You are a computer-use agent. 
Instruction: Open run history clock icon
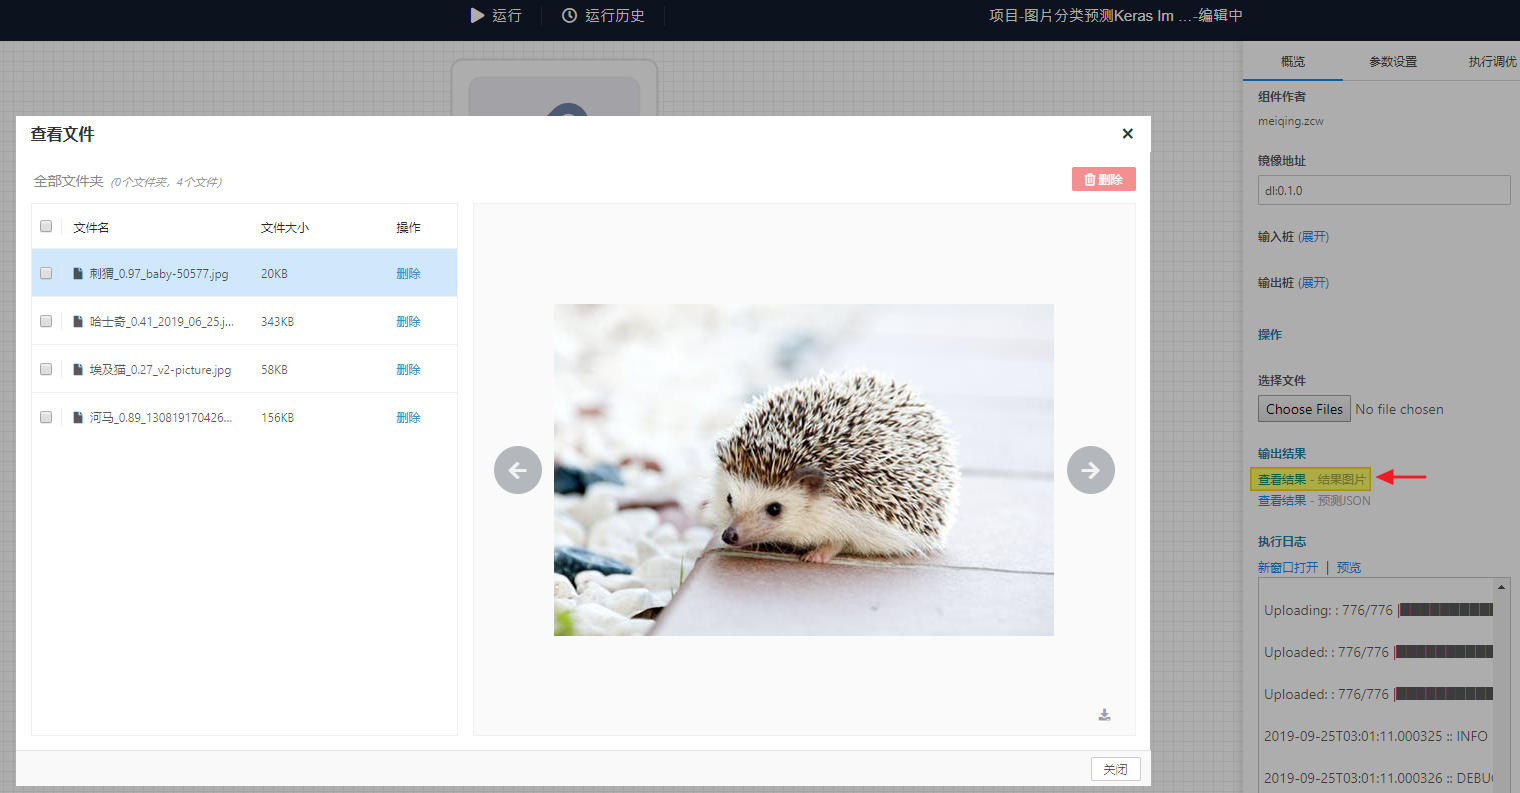click(569, 15)
